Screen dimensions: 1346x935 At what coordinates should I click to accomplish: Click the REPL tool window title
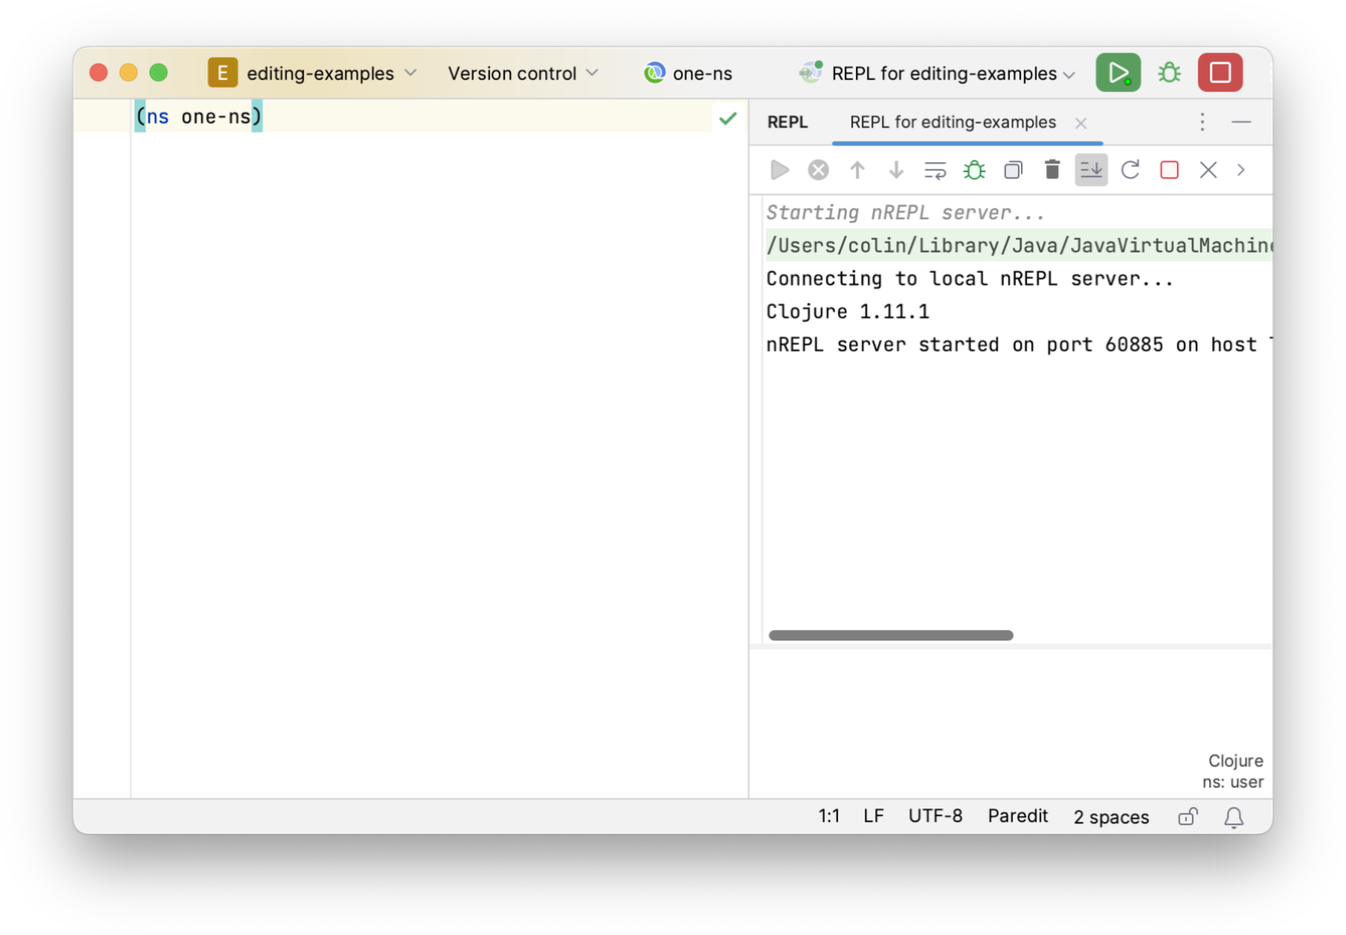point(787,122)
